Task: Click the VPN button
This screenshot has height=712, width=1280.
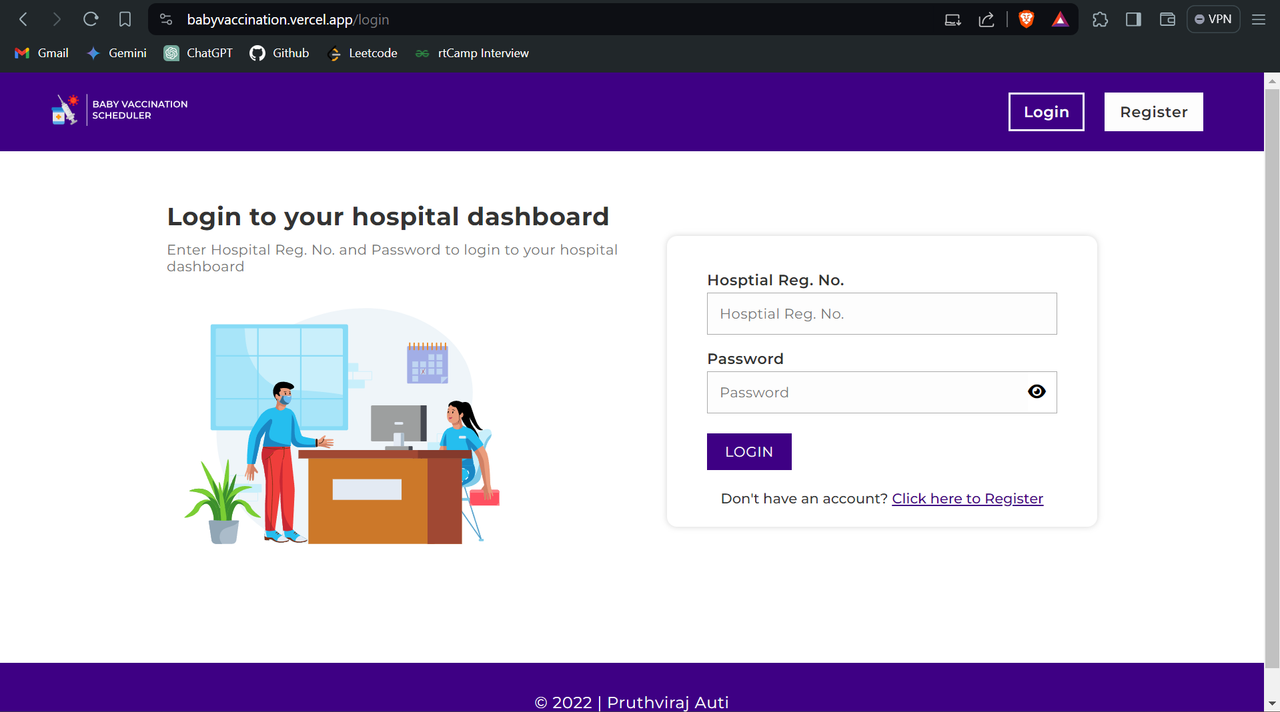Action: click(x=1213, y=19)
